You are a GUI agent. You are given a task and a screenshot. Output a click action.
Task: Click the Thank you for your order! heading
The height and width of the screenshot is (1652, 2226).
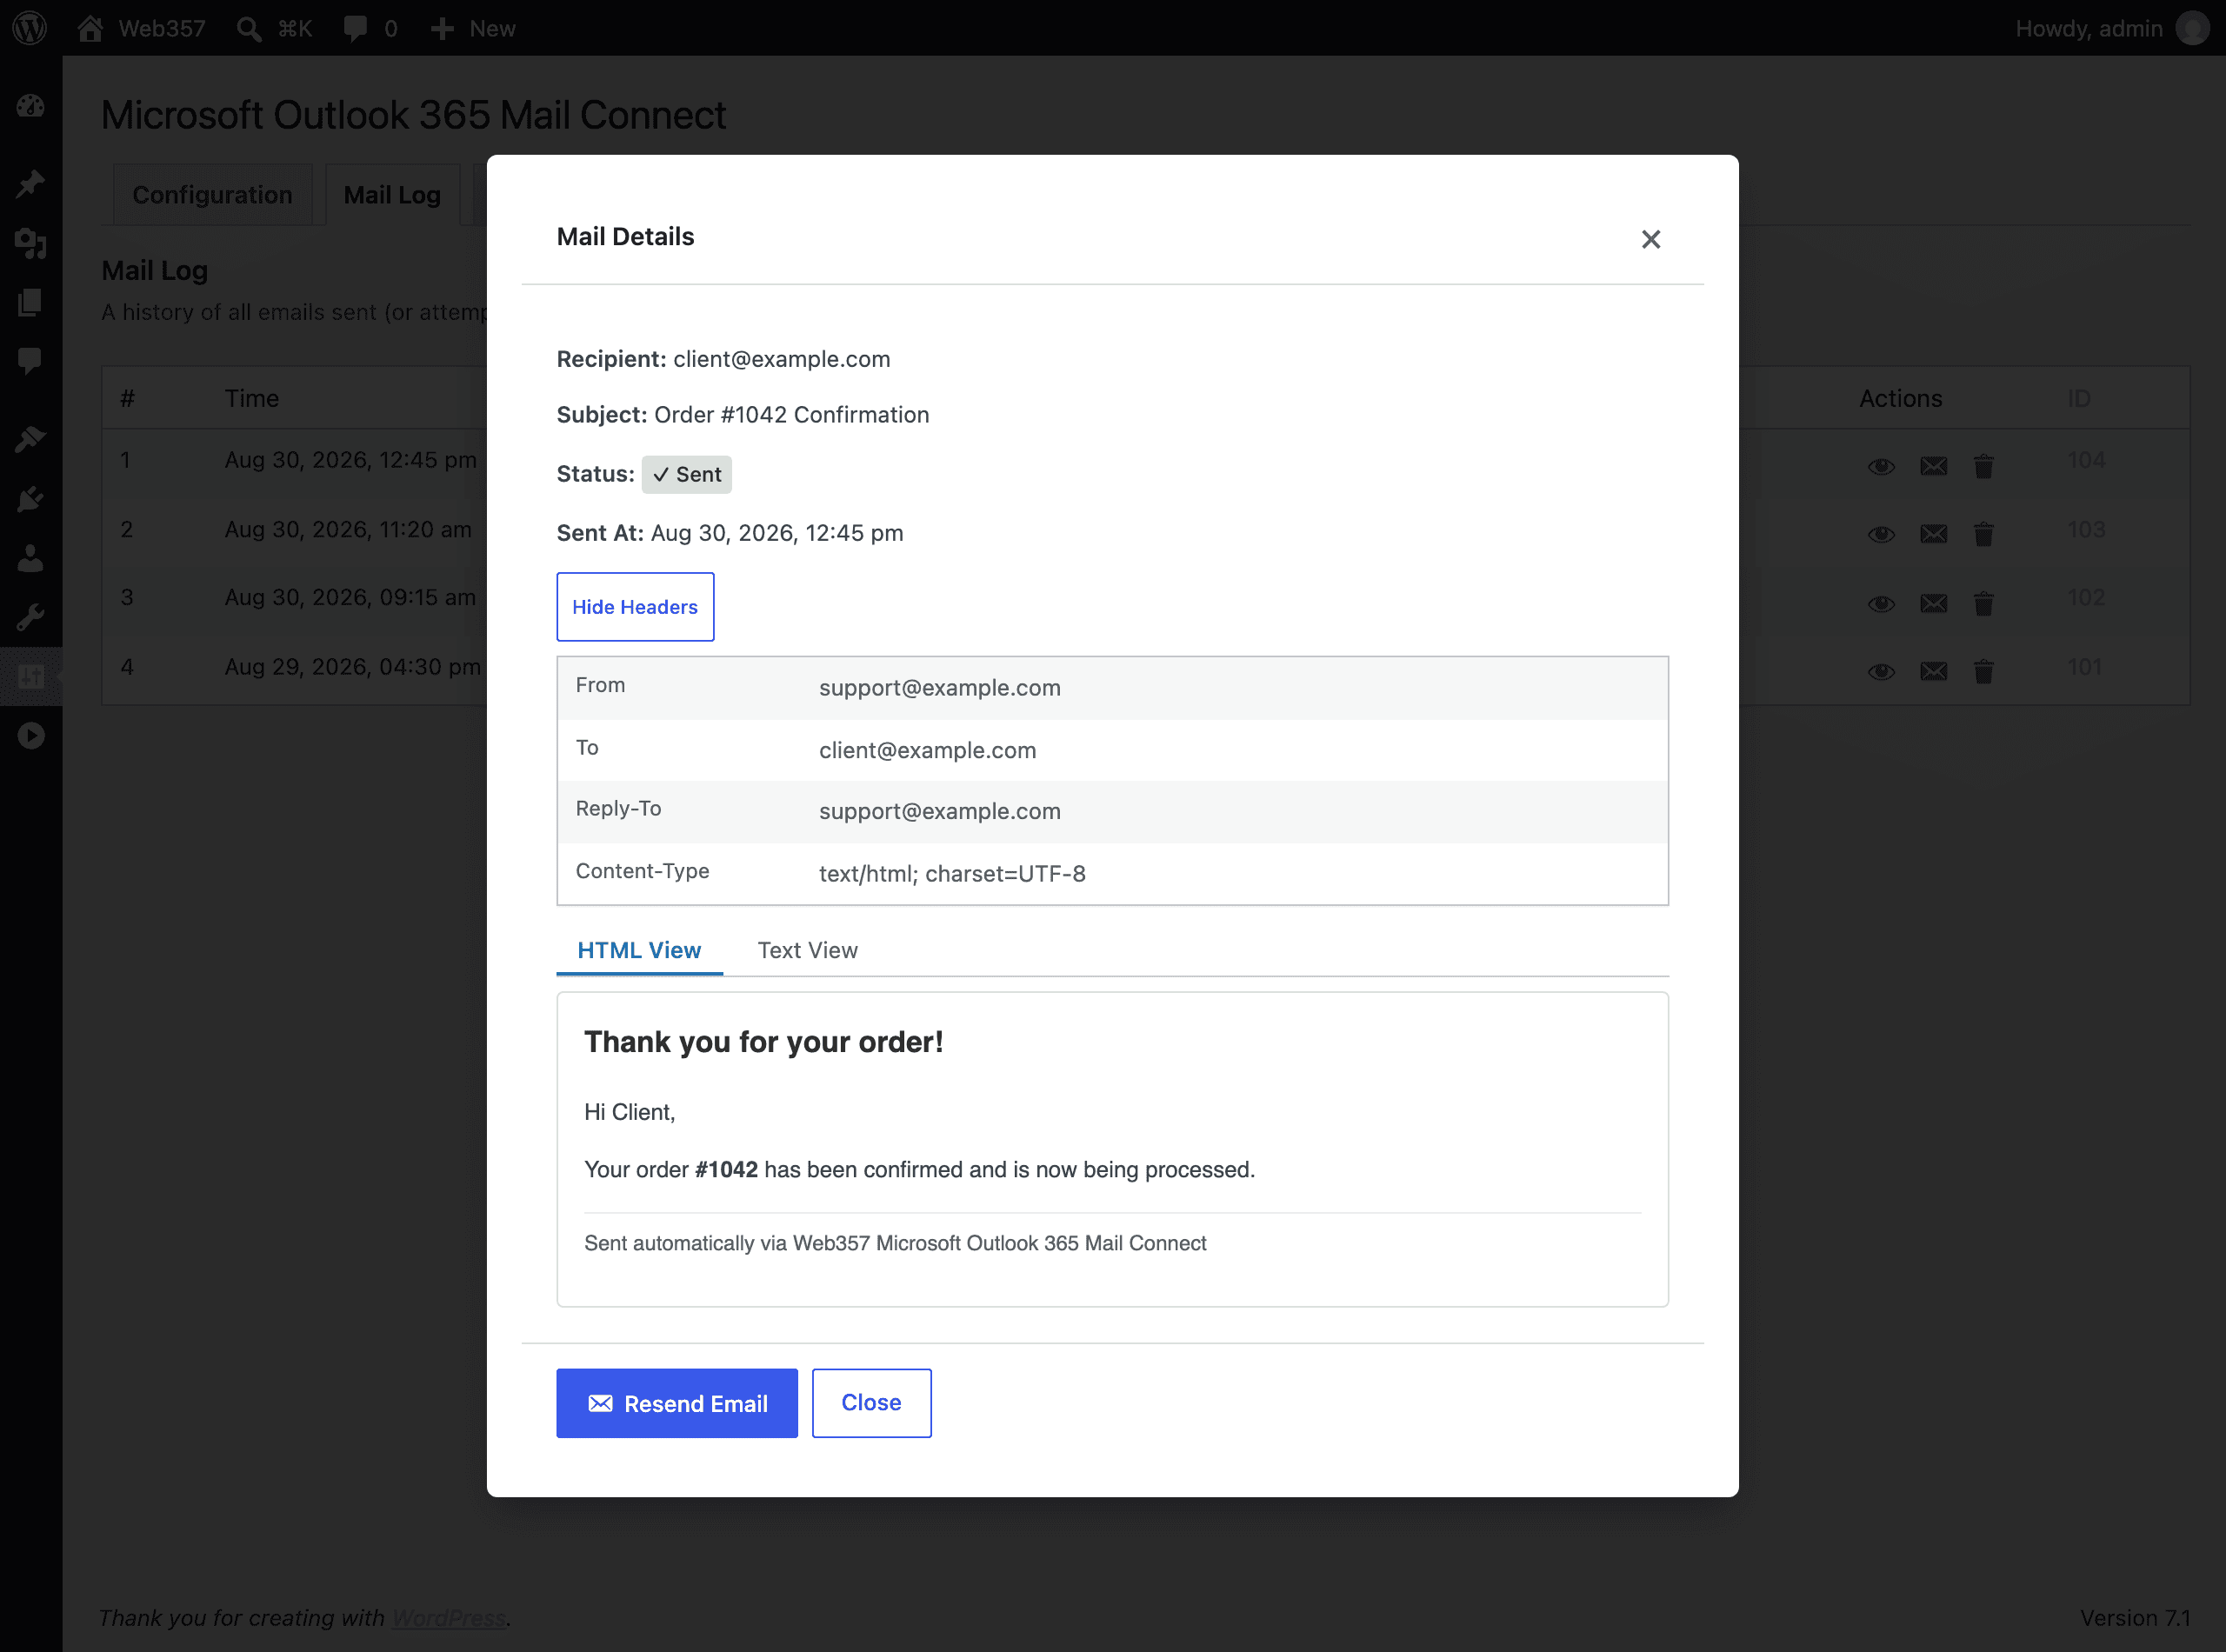pyautogui.click(x=764, y=1042)
